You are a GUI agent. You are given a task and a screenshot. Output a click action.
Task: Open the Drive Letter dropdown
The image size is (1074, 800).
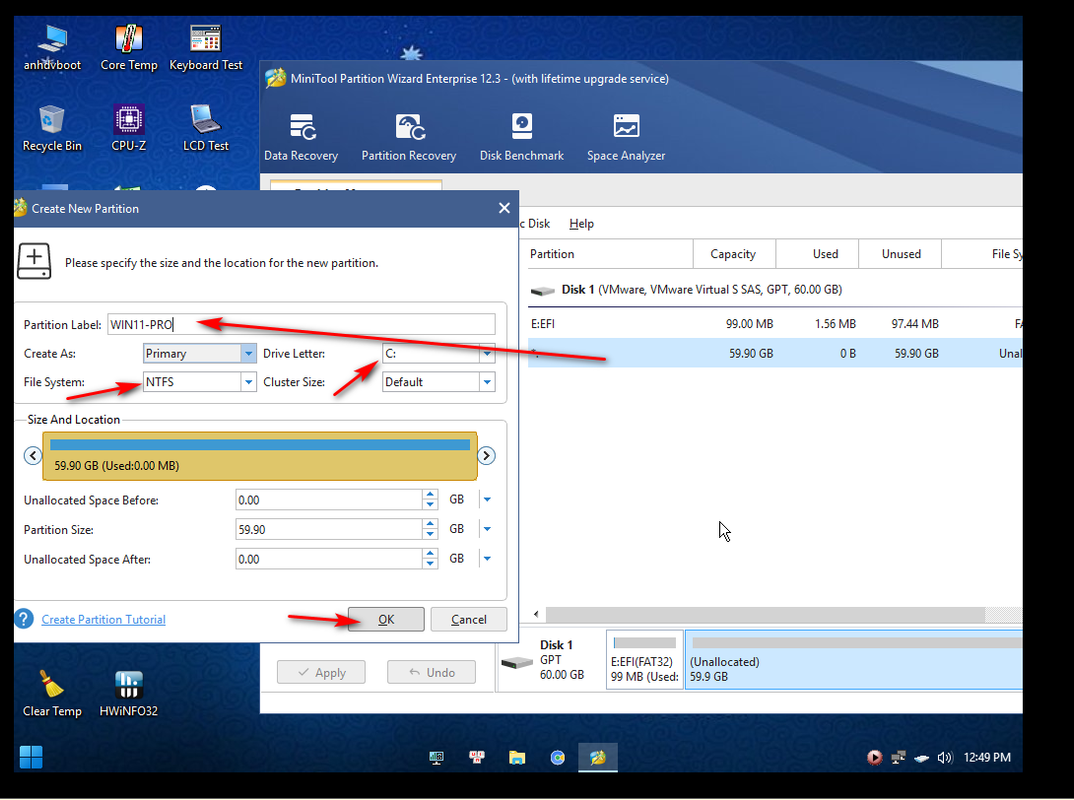(487, 353)
